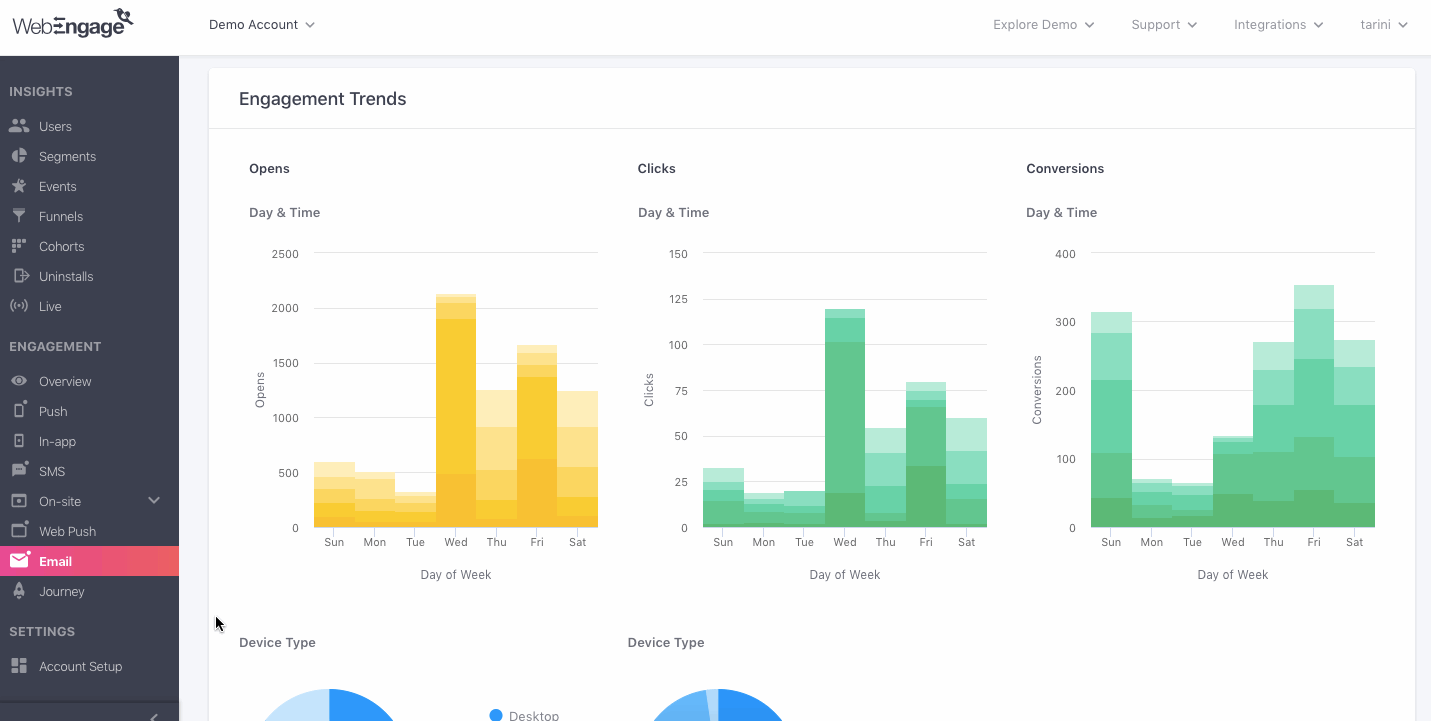Open engagement Overview
Screen dimensions: 1431x721
pyautogui.click(x=65, y=382)
